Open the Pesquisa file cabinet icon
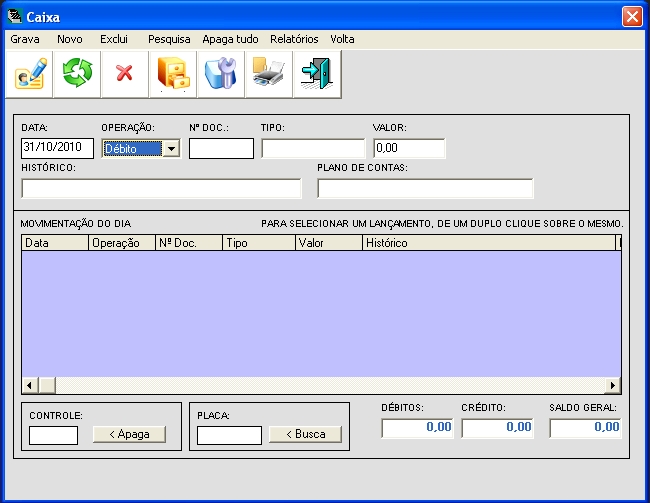 tap(173, 75)
